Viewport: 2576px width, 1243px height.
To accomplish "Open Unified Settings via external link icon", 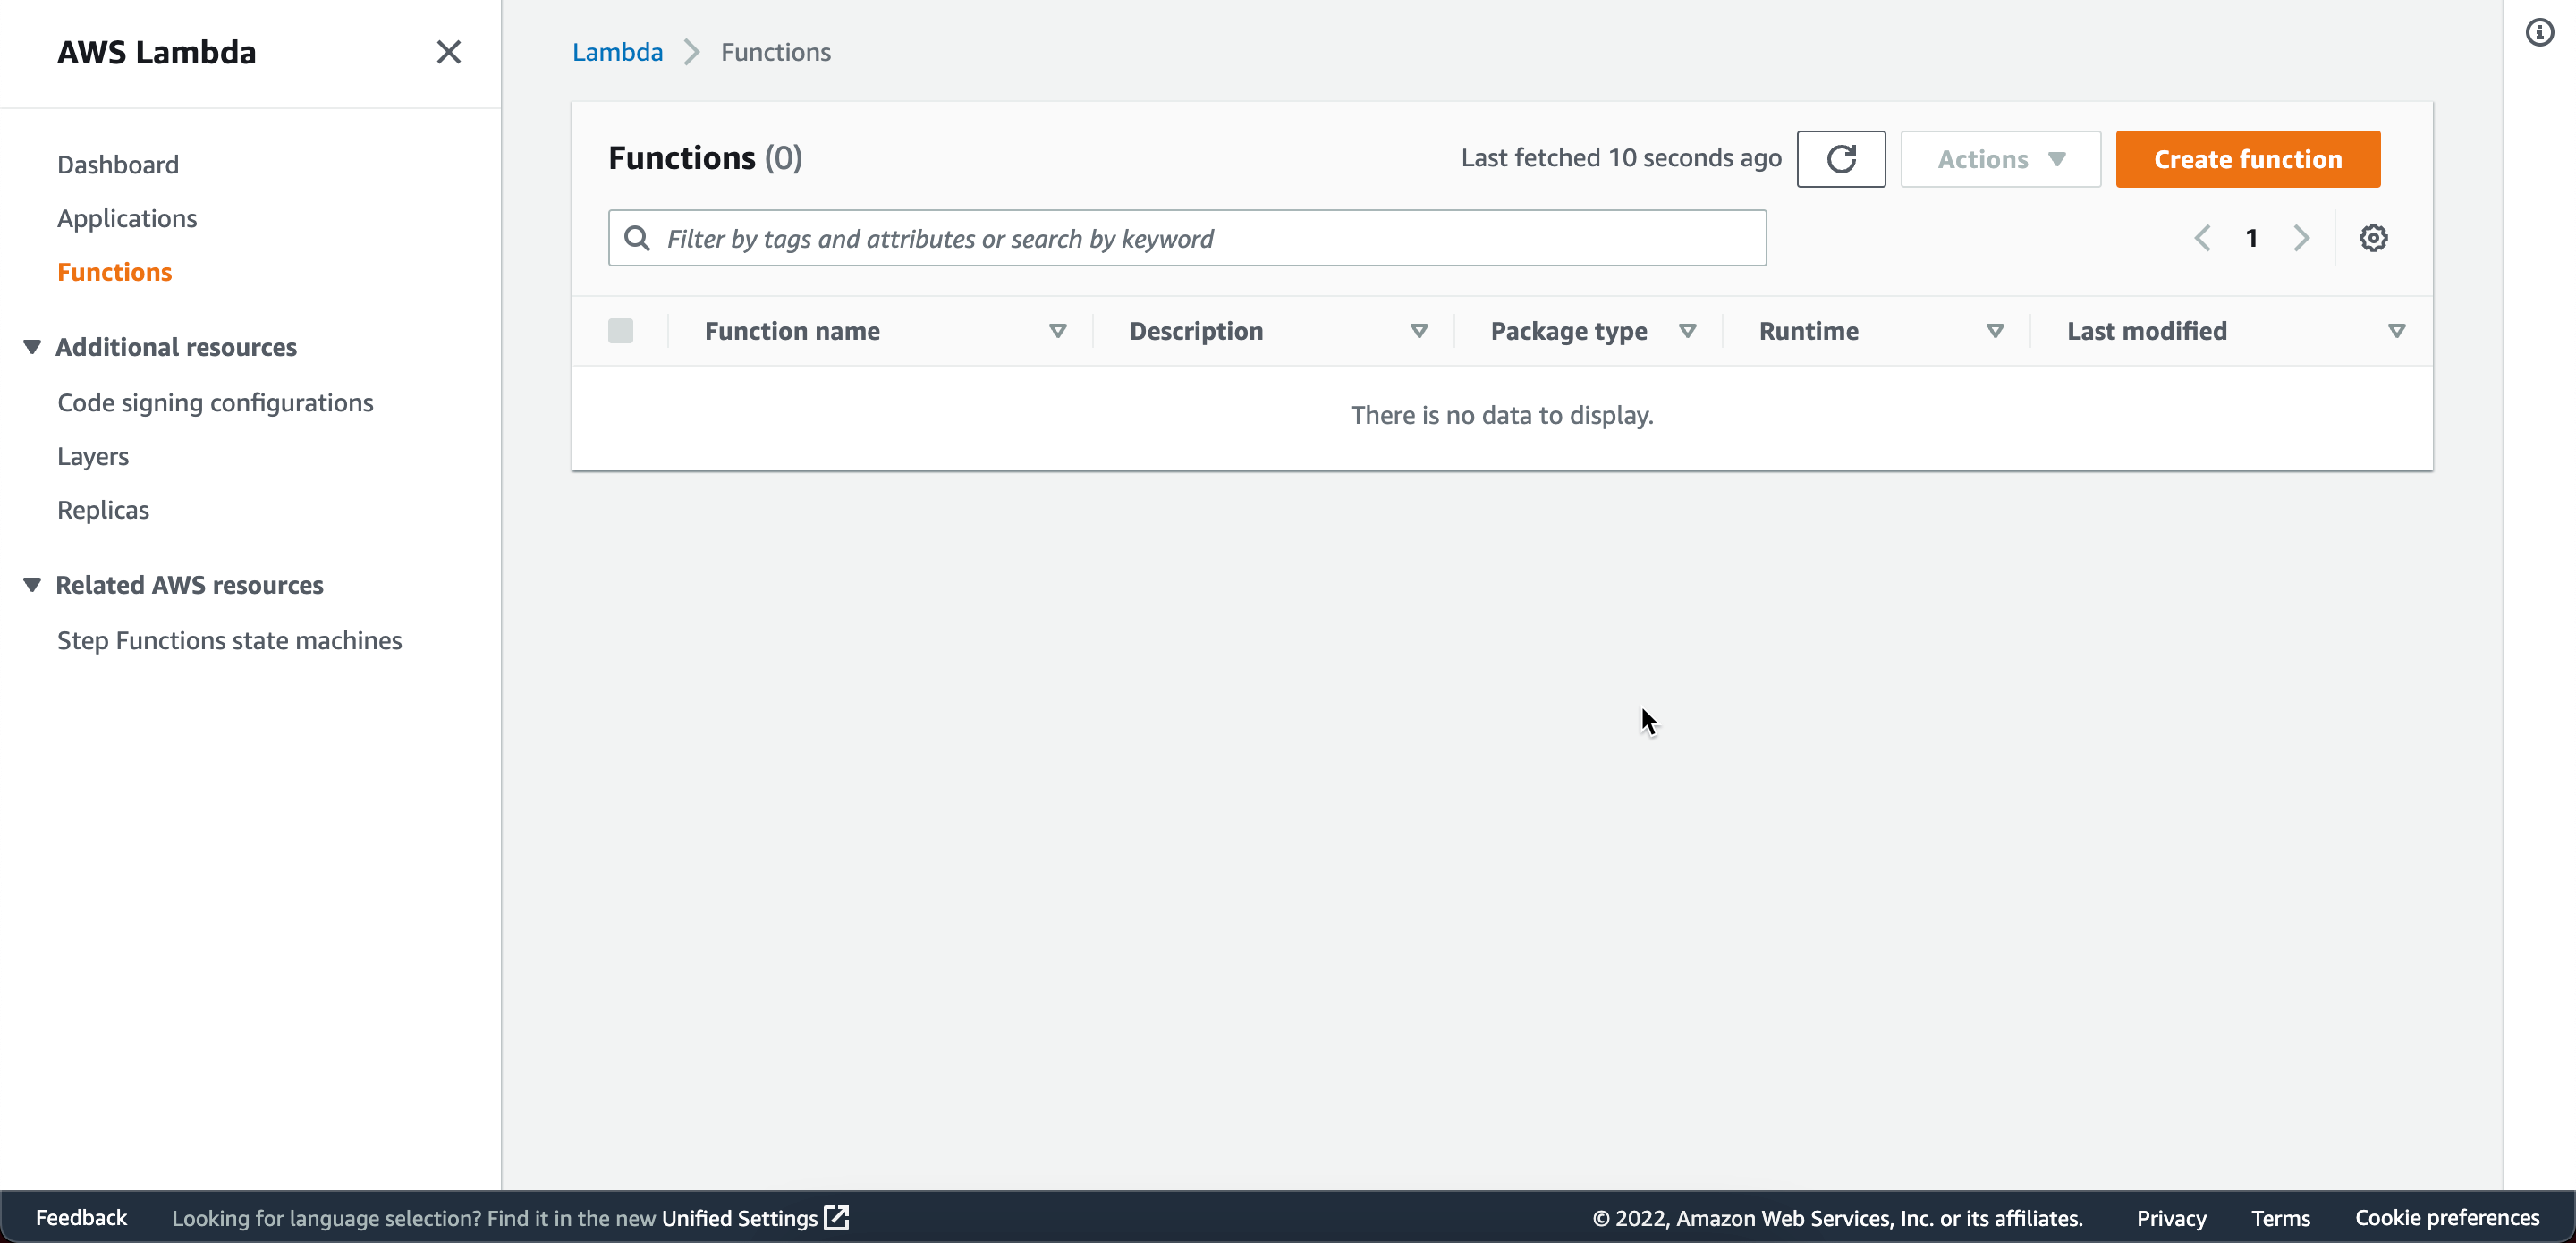I will coord(837,1218).
